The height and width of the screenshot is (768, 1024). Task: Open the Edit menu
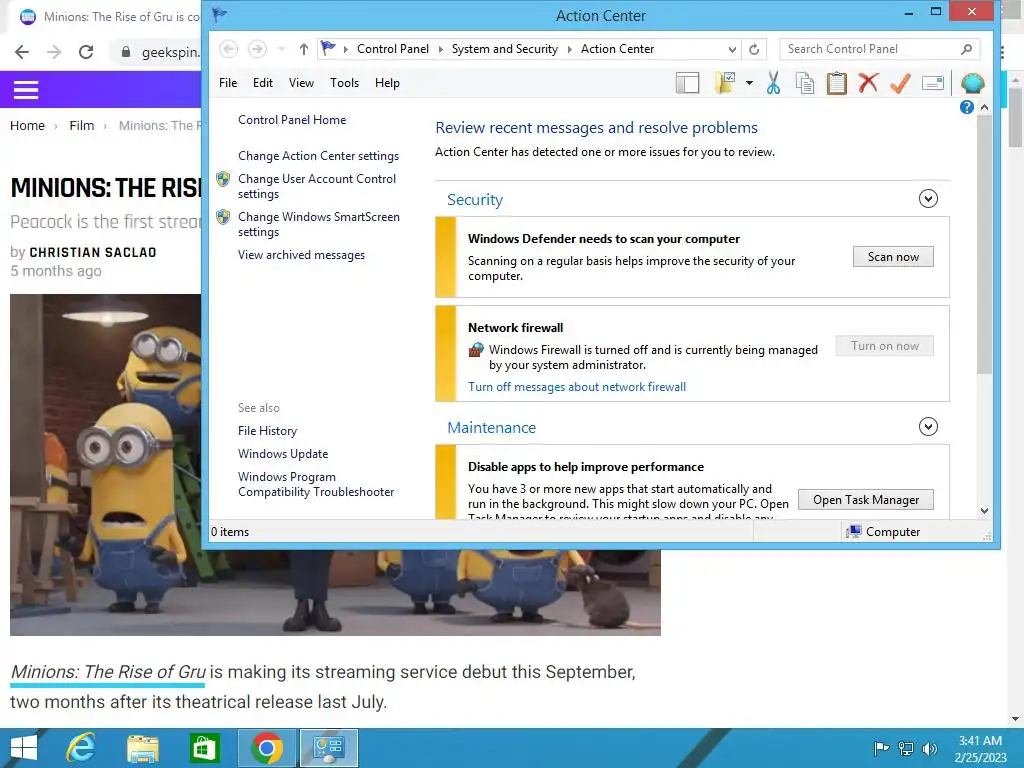click(263, 83)
